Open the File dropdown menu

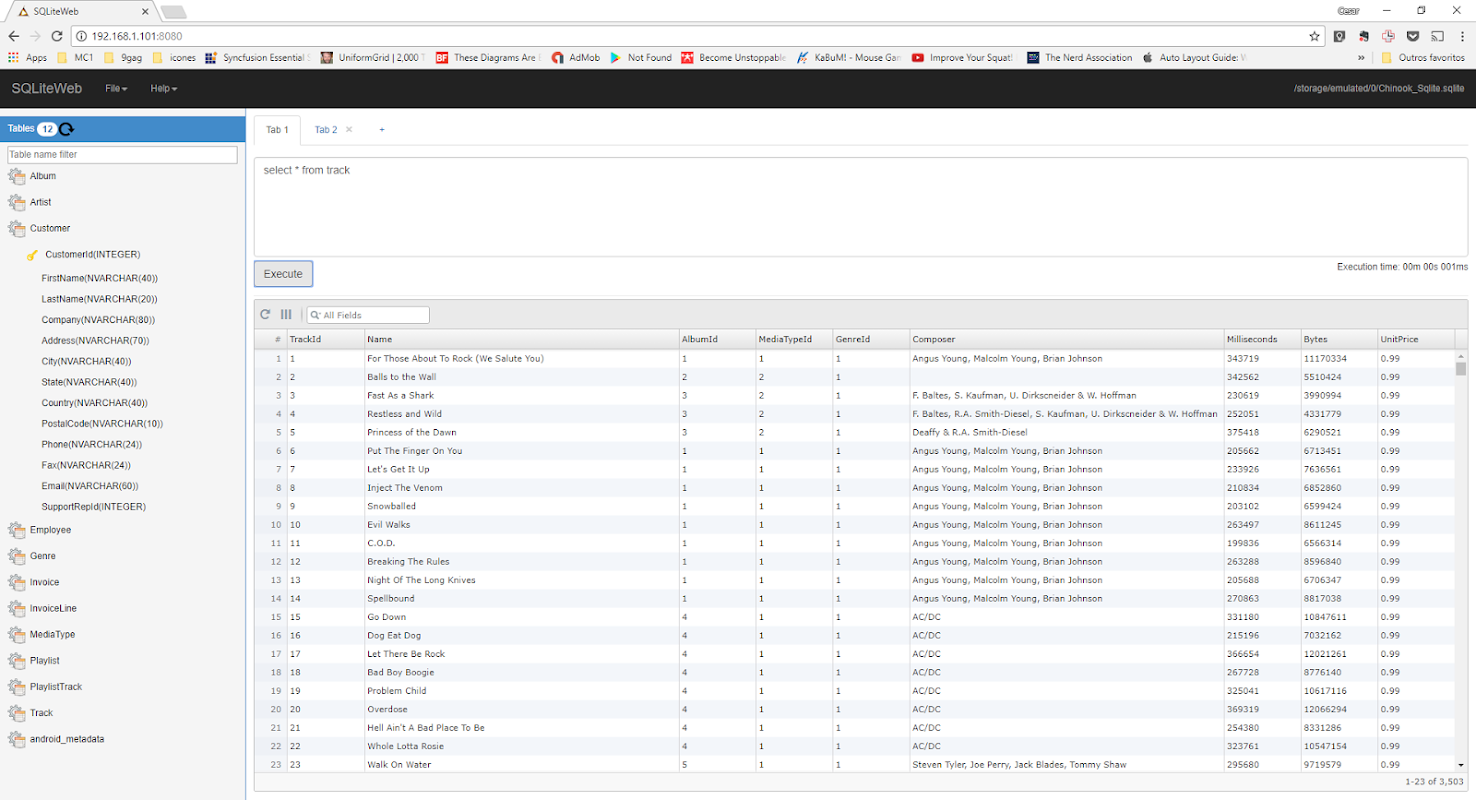[x=116, y=89]
